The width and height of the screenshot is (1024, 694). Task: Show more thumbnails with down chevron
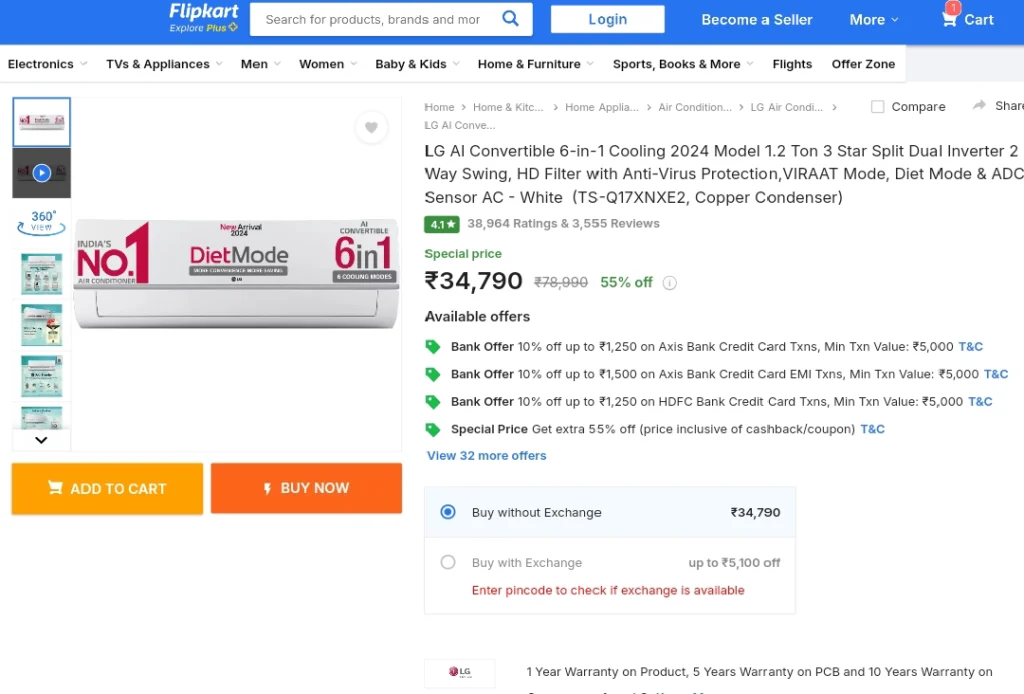tap(41, 440)
